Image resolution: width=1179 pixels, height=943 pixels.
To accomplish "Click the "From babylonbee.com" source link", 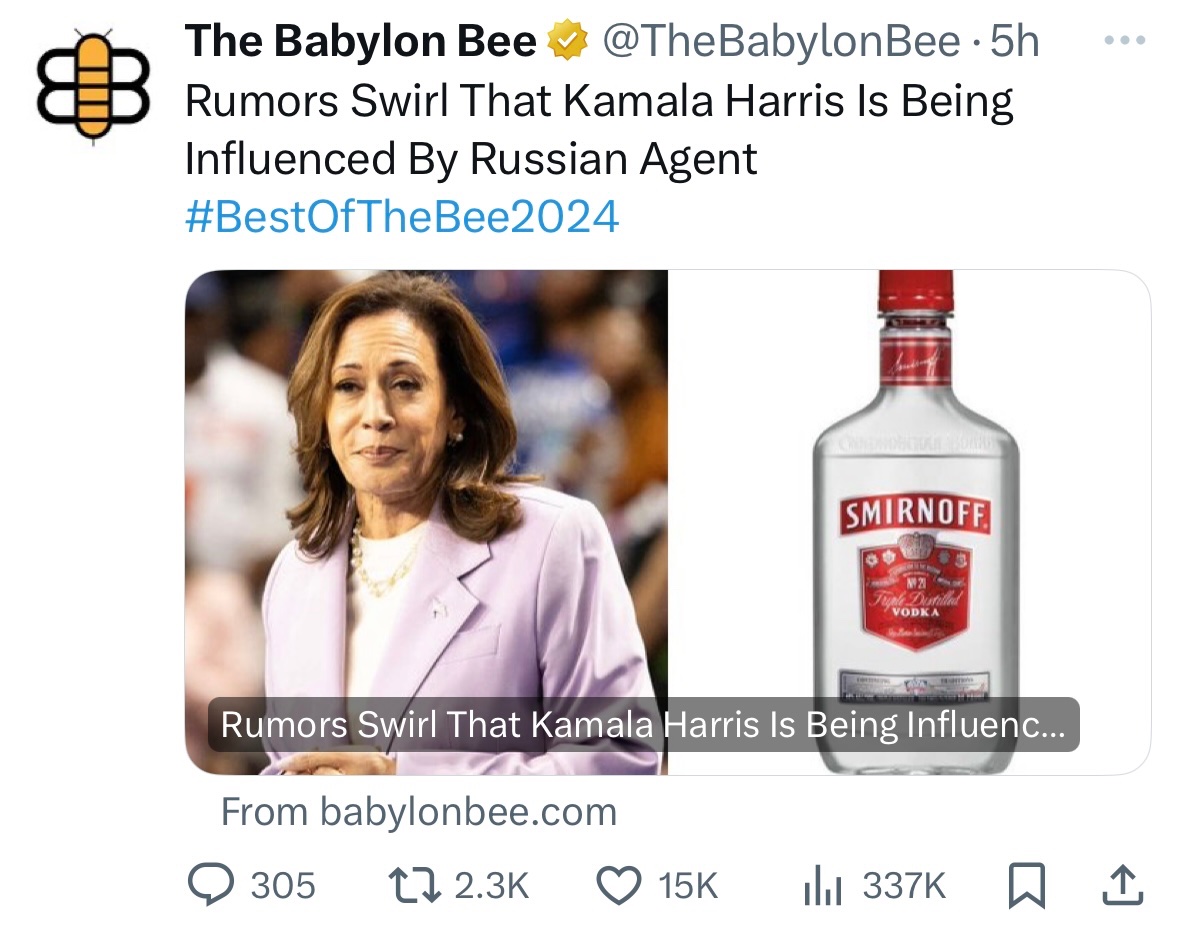I will click(418, 811).
